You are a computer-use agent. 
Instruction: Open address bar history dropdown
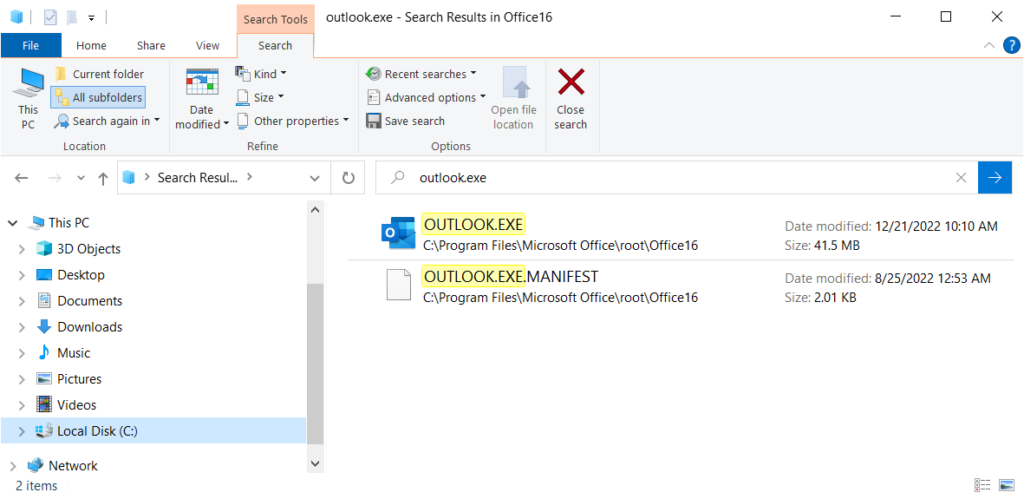click(x=315, y=178)
